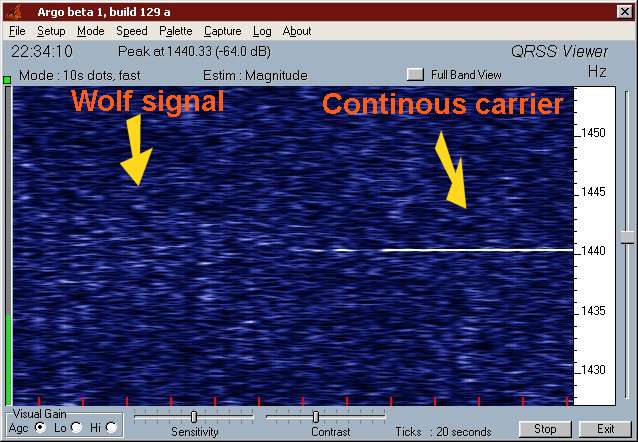Open the Speed menu
The width and height of the screenshot is (638, 442).
131,31
